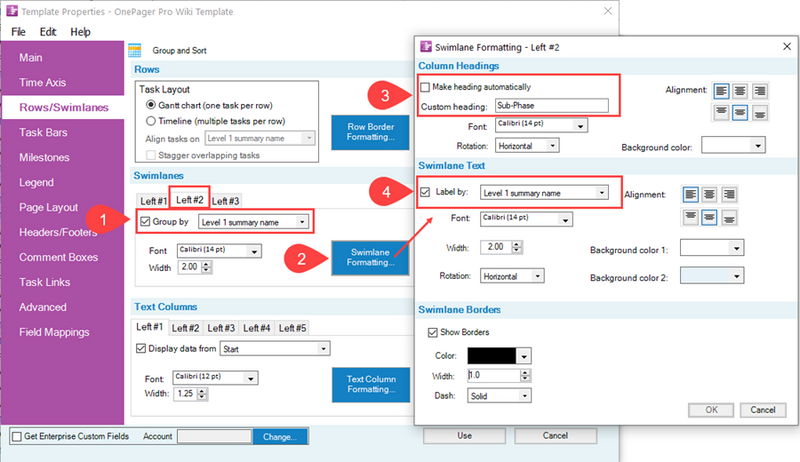
Task: Click the Group and Sort table icon
Action: 135,50
